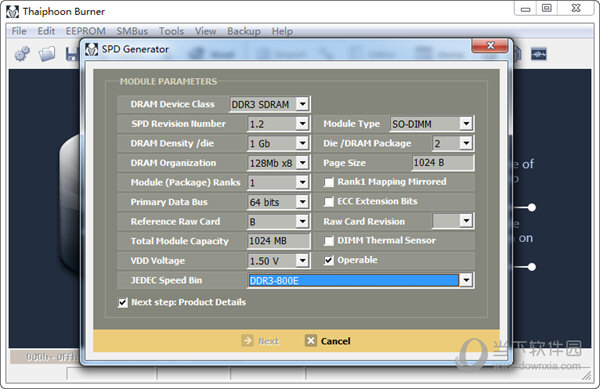Expand Reference Raw Card dropdown

click(302, 221)
